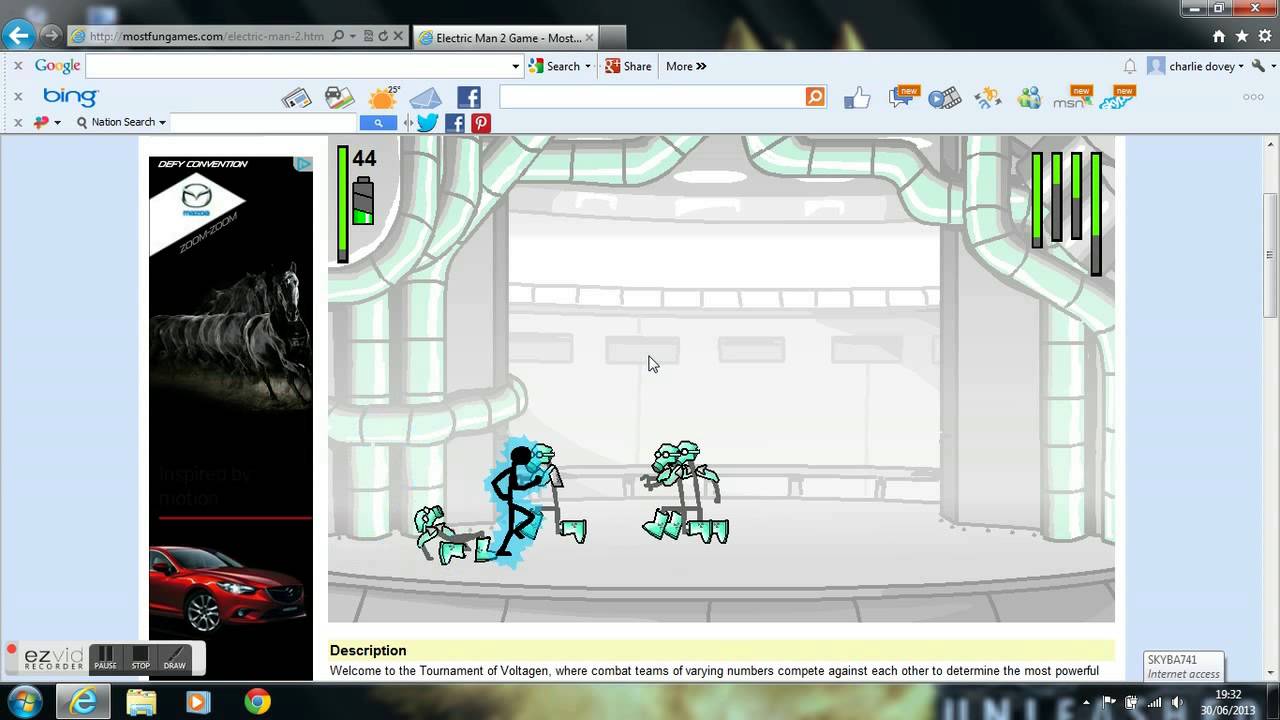
Task: Click the ezvid Draw button
Action: pyautogui.click(x=175, y=658)
